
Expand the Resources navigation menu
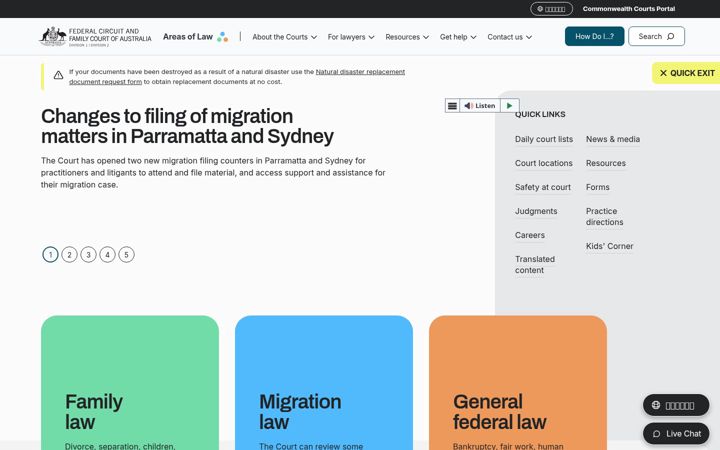(x=407, y=37)
